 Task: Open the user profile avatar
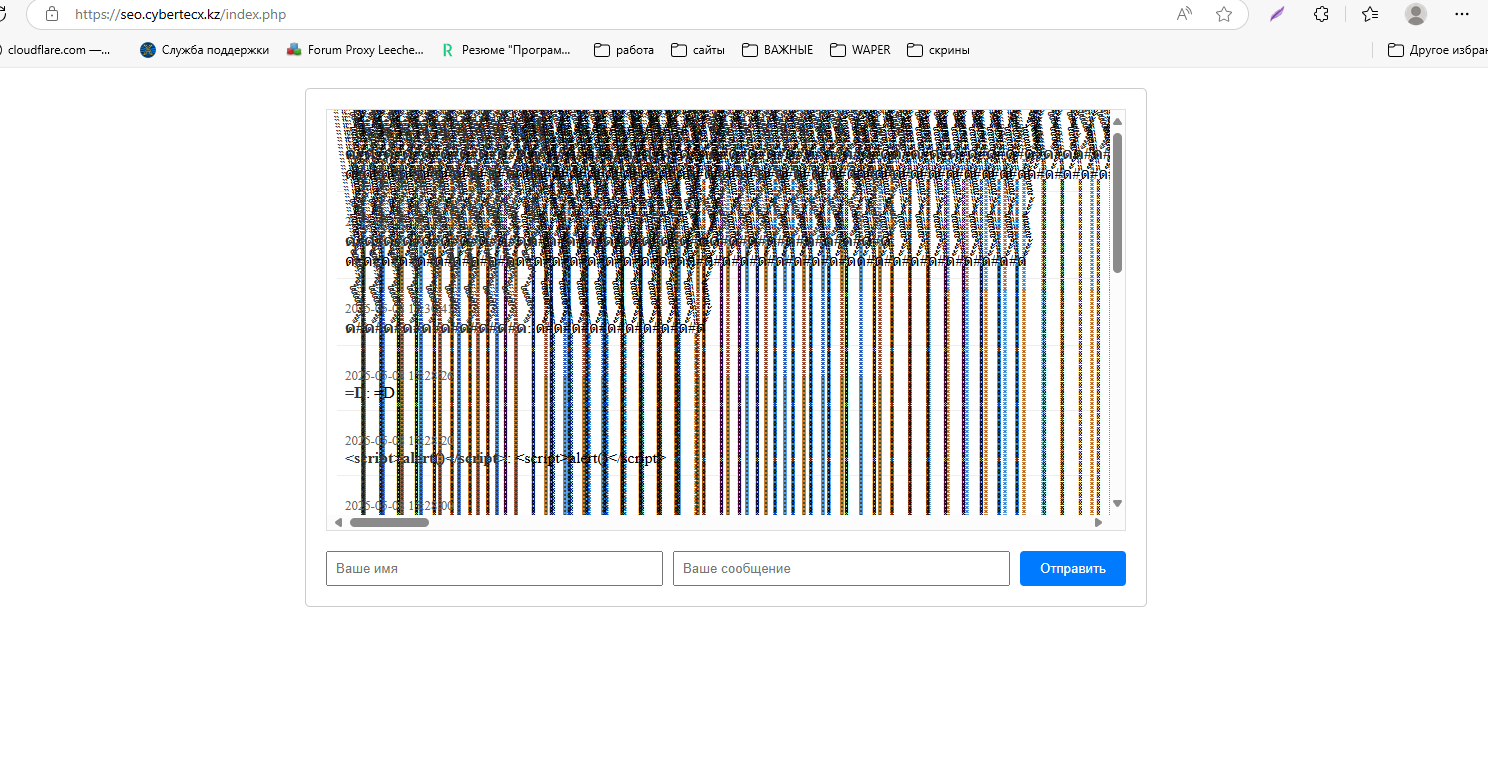pos(1416,14)
